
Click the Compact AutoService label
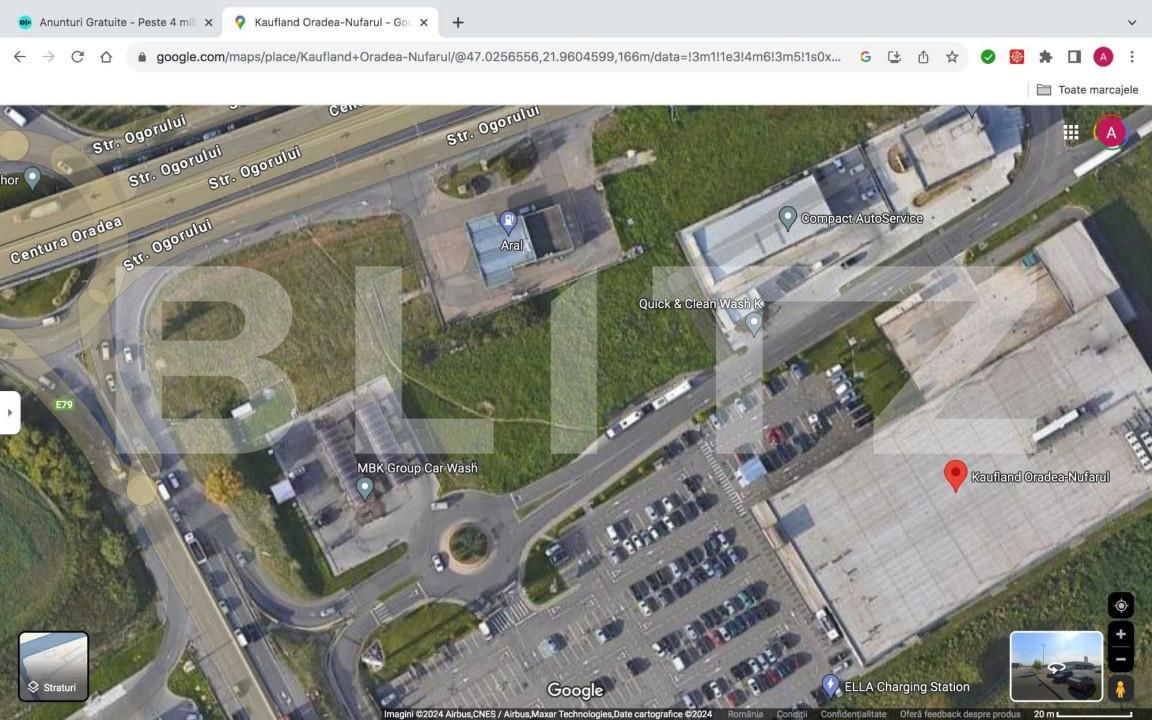[862, 218]
